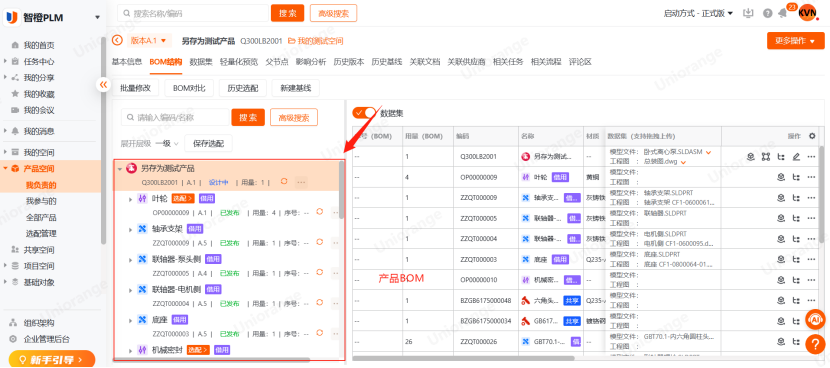
Task: Switch to the 轻量化预览 tab
Action: click(239, 61)
